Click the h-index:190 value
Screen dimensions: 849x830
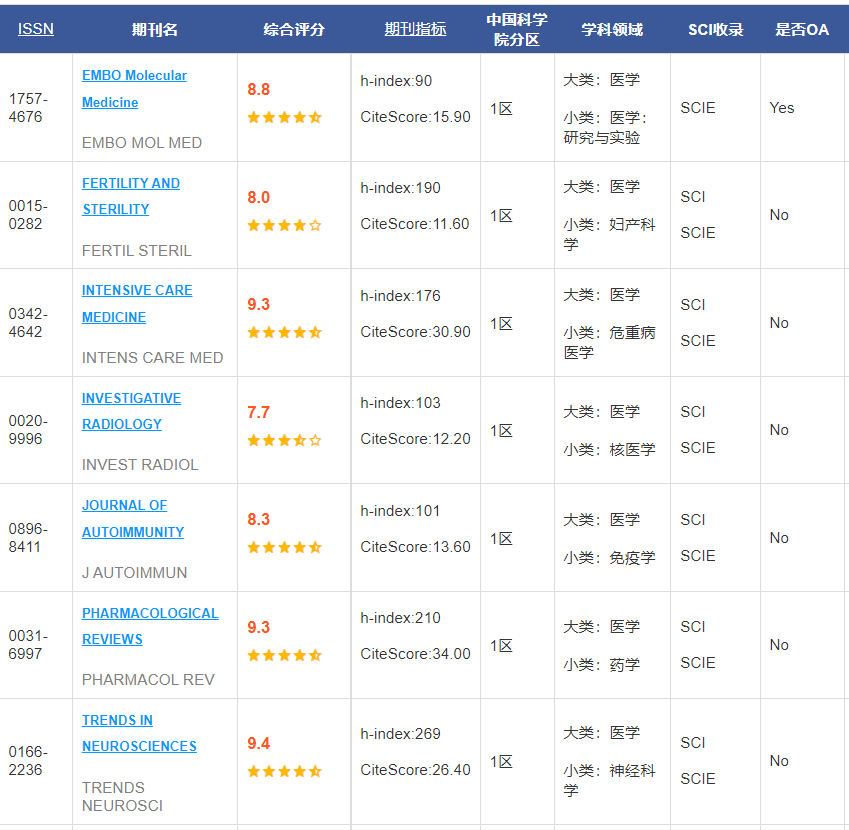pyautogui.click(x=401, y=188)
